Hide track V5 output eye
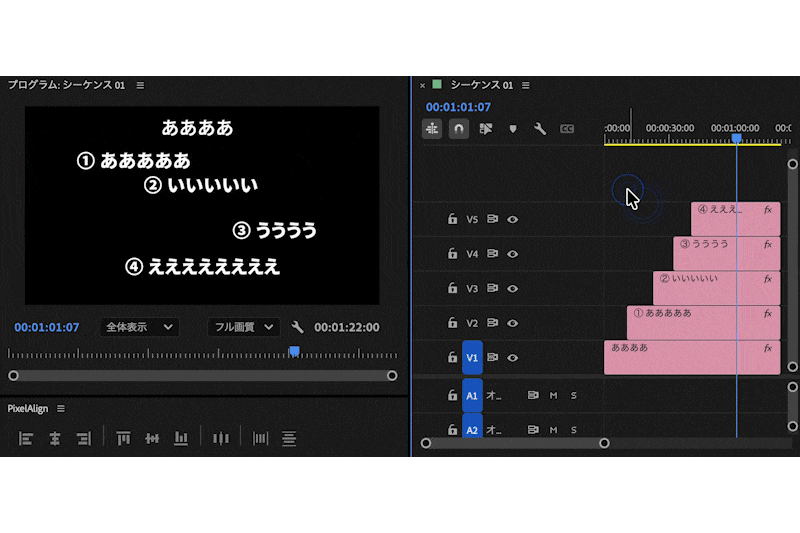The width and height of the screenshot is (800, 533). pos(513,219)
